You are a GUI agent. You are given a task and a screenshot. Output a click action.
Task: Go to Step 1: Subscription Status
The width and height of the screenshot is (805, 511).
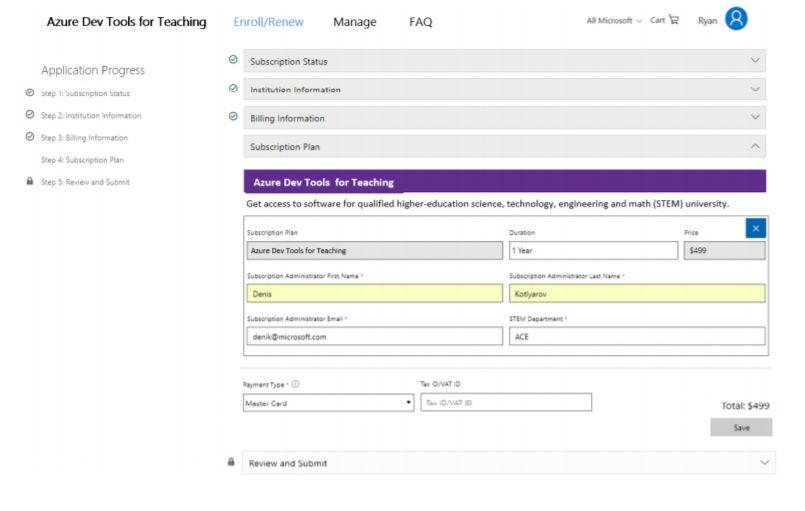[x=85, y=93]
